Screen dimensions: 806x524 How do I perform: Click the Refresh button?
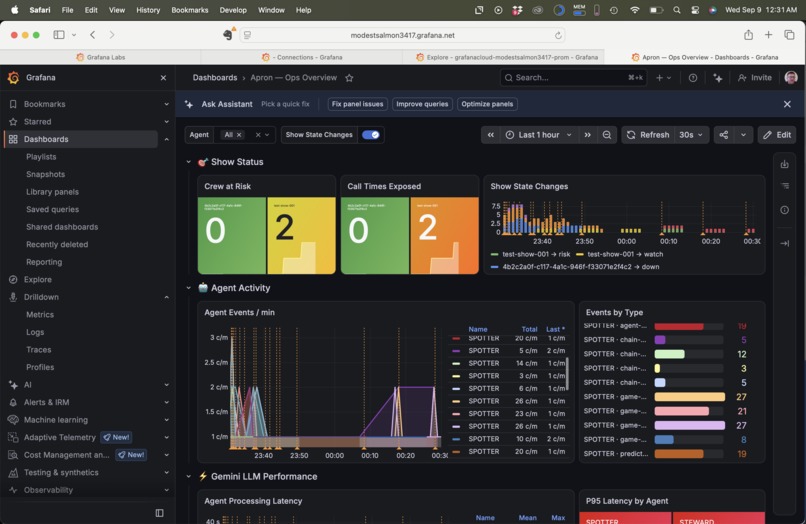[x=648, y=135]
